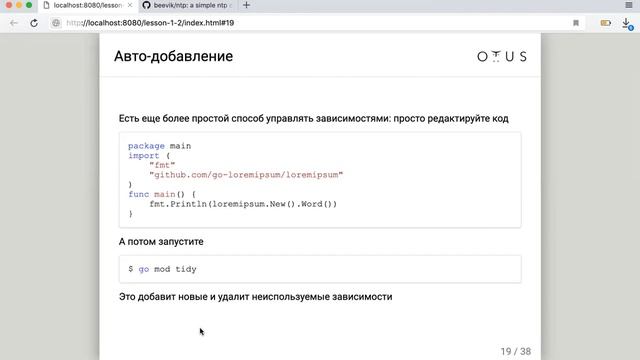Image resolution: width=640 pixels, height=360 pixels.
Task: Click the sentence "Это добавит новые и удалит"
Action: click(x=256, y=297)
